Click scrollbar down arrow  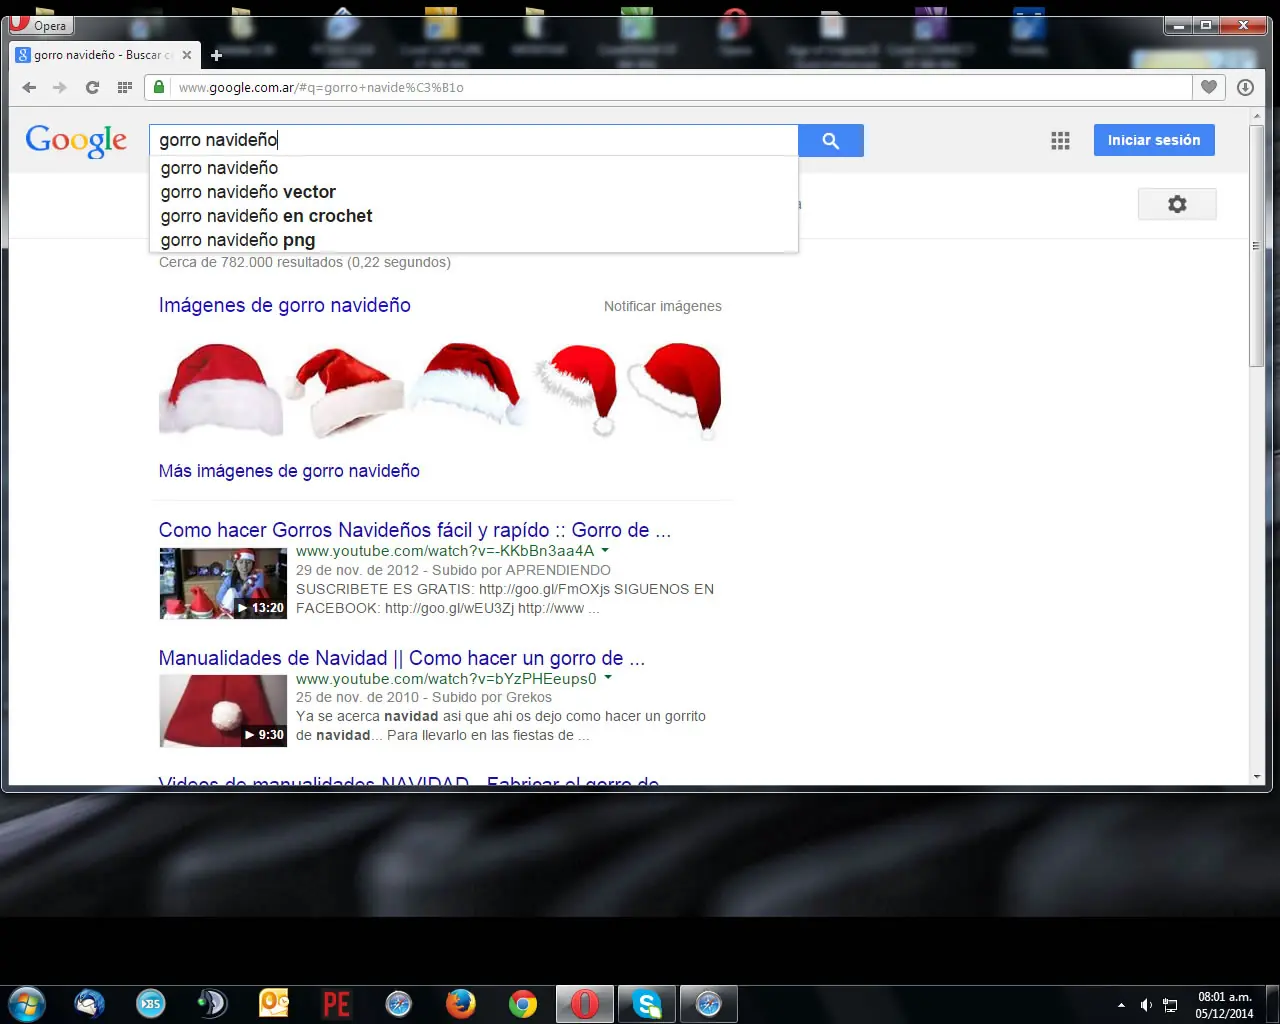(x=1257, y=777)
